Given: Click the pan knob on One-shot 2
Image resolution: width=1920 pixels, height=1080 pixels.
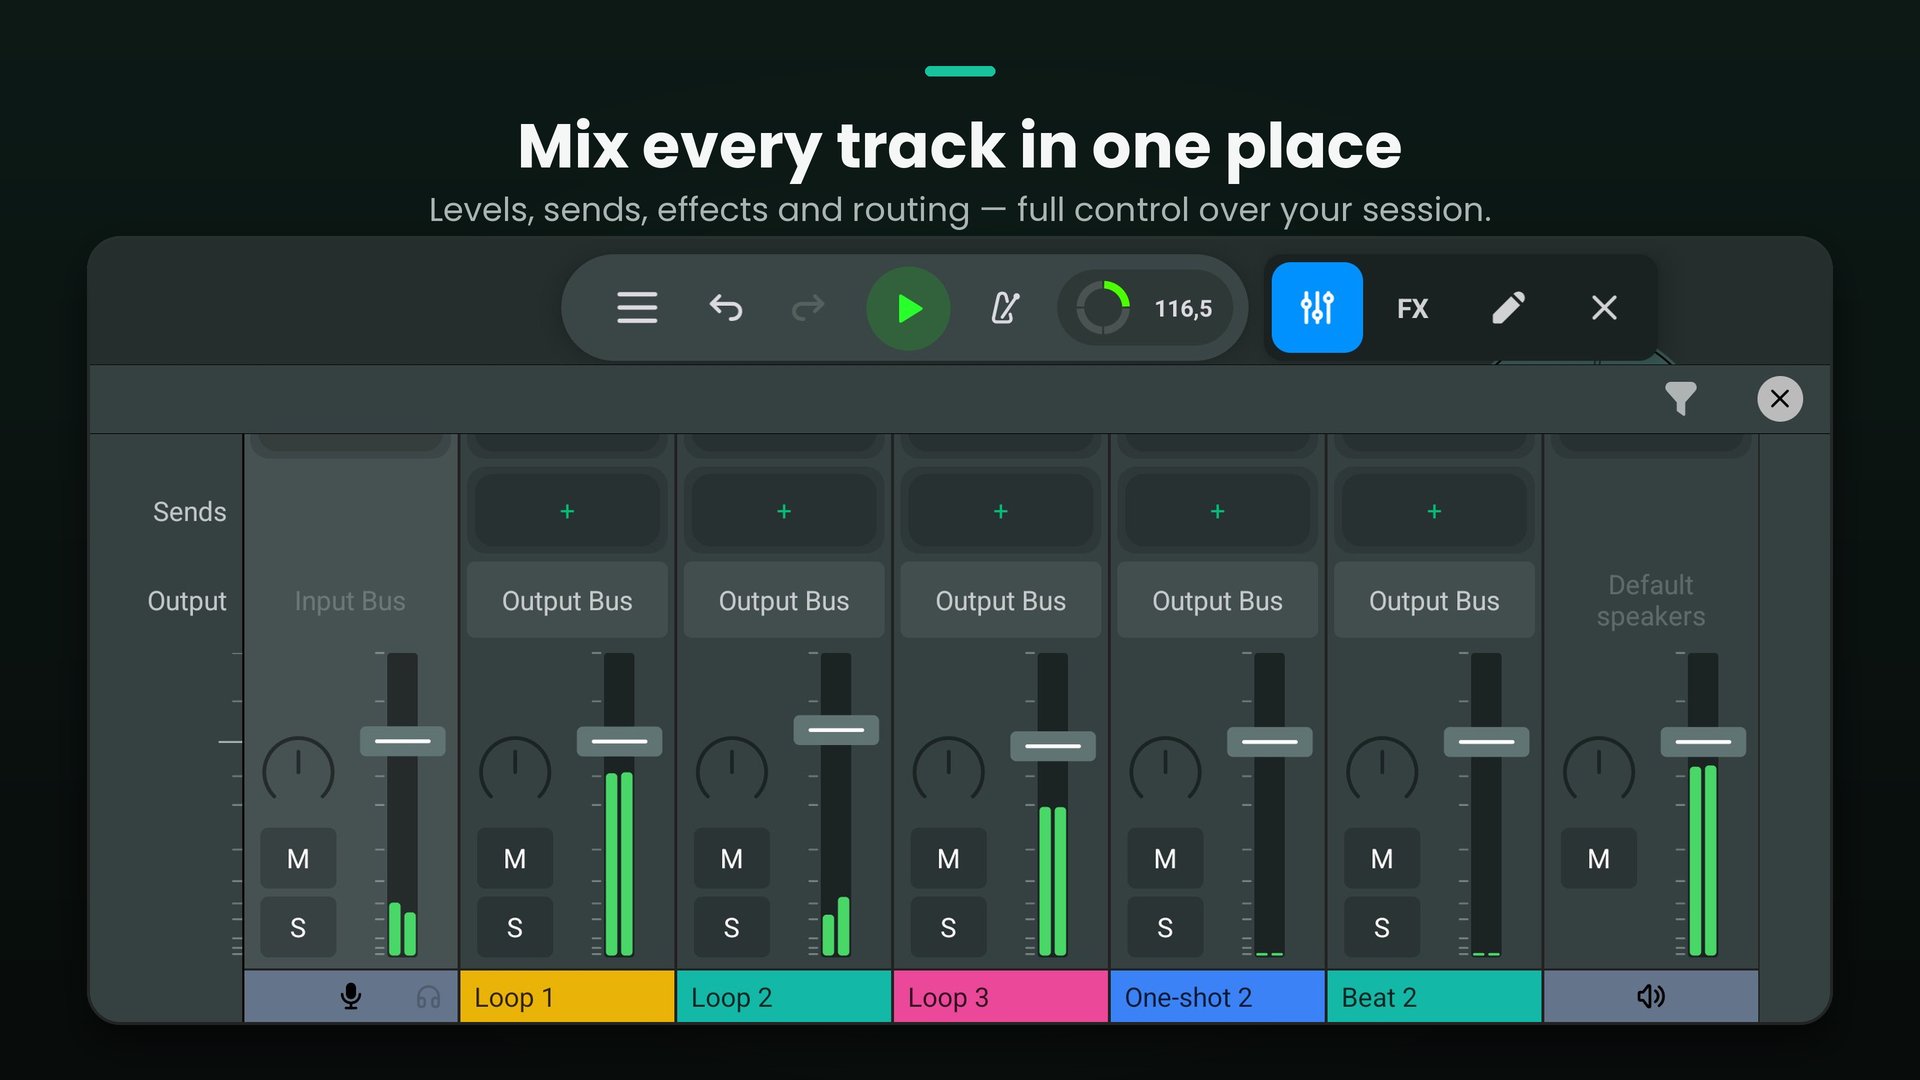Looking at the screenshot, I should [x=1165, y=770].
